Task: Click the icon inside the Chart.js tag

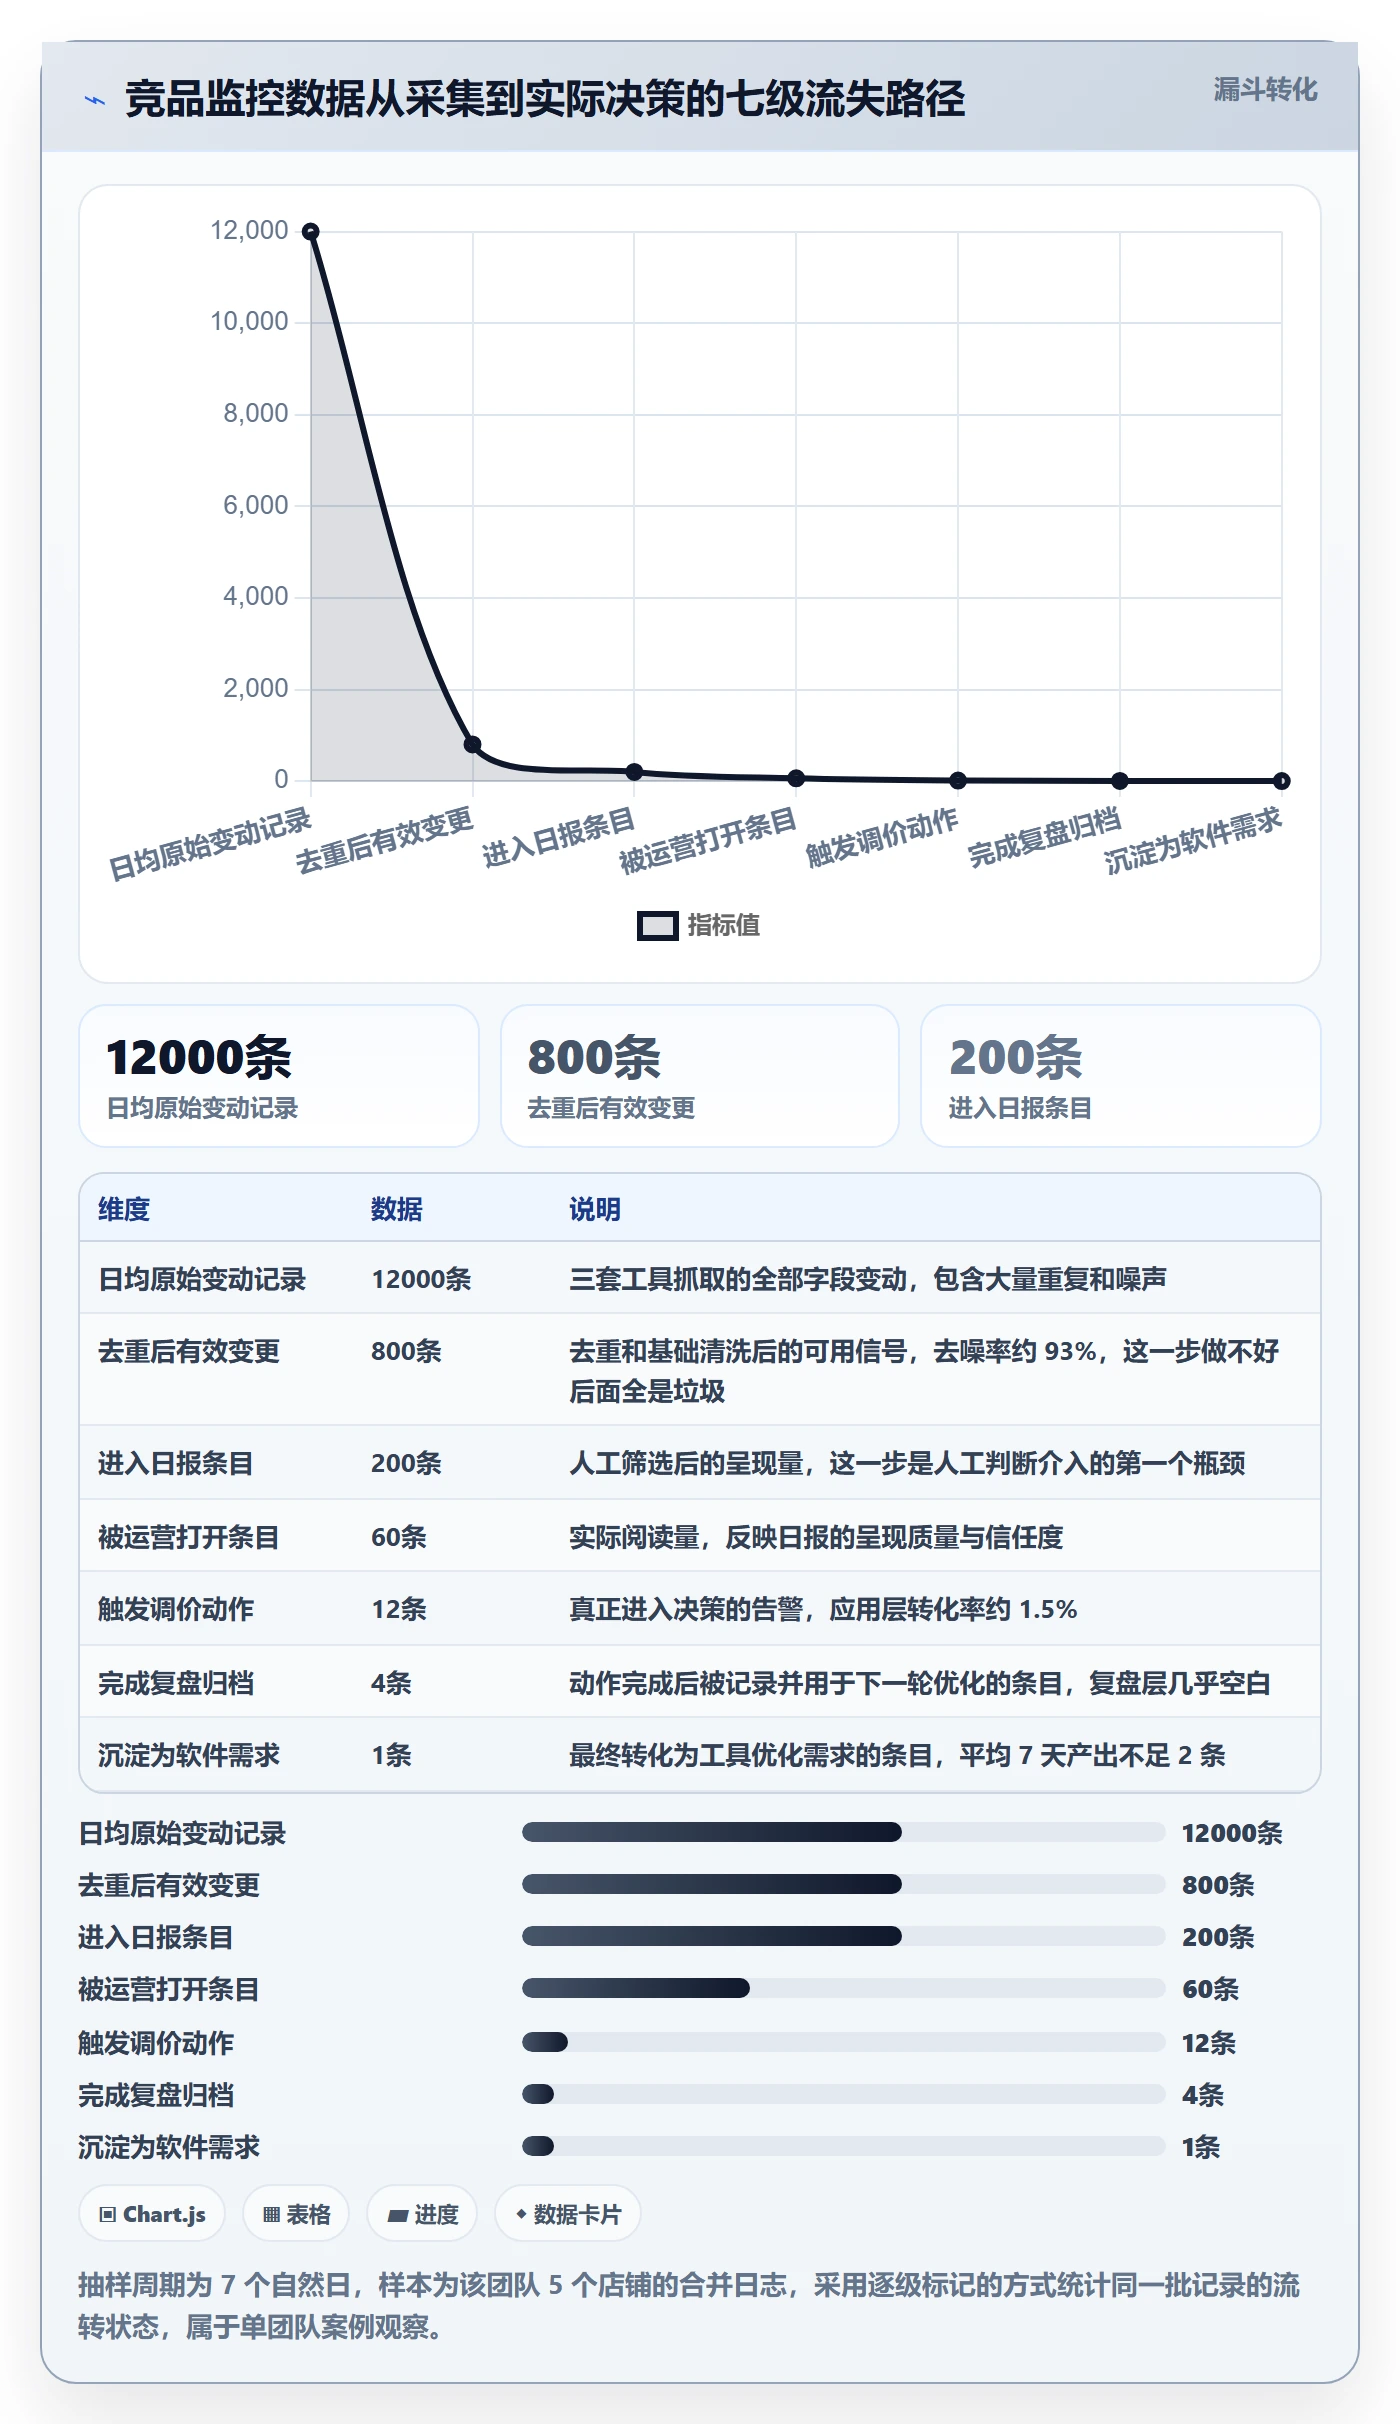Action: pos(108,2215)
